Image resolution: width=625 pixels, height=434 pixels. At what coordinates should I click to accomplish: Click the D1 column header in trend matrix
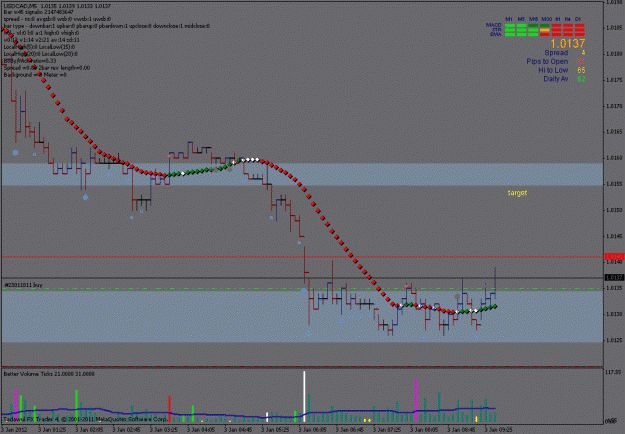[578, 19]
